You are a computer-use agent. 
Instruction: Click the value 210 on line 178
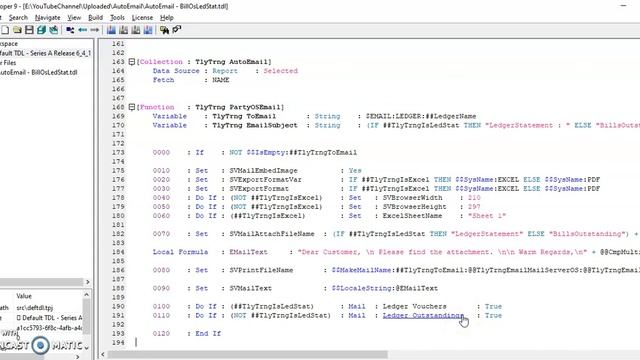tap(474, 198)
